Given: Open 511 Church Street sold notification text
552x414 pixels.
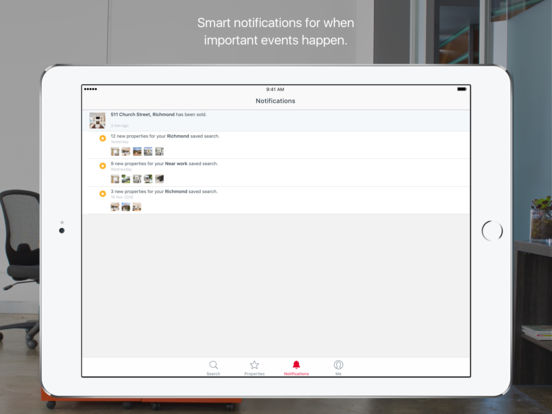Looking at the screenshot, I should pyautogui.click(x=158, y=114).
